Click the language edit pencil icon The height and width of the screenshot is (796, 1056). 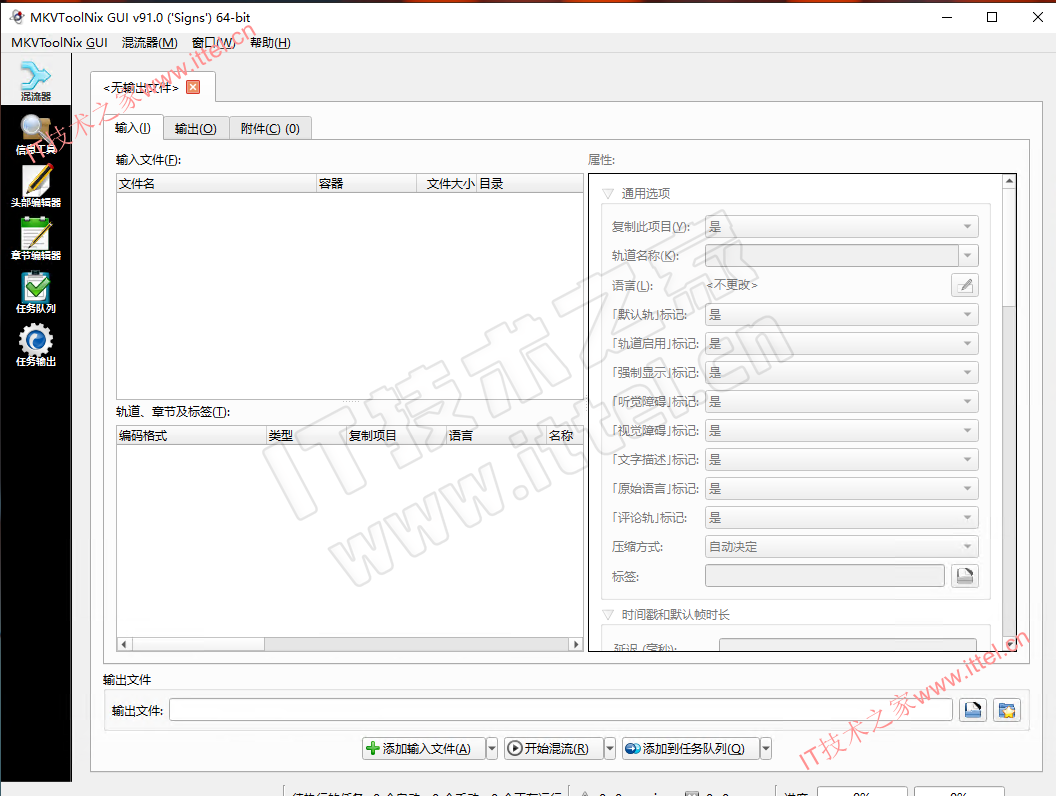click(964, 285)
